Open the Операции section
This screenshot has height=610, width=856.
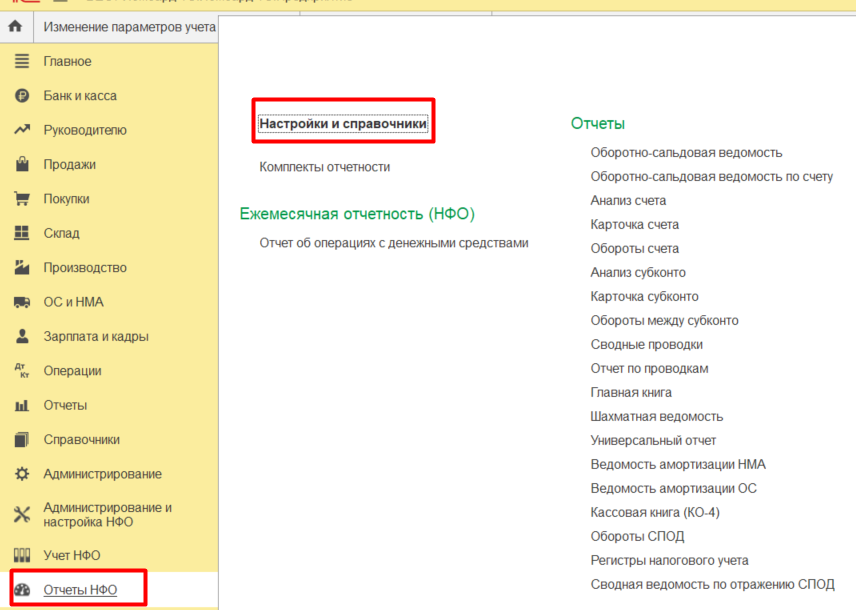point(72,371)
